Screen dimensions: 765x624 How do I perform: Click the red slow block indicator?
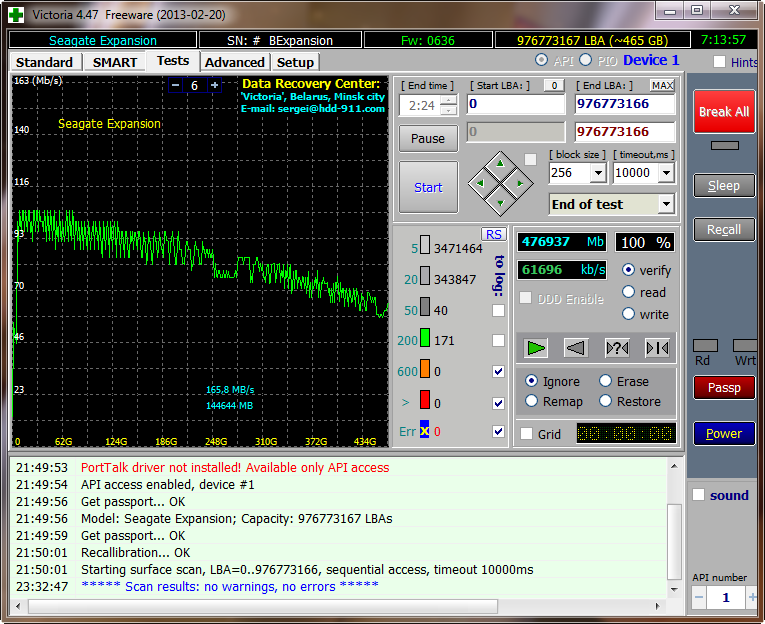tap(425, 400)
